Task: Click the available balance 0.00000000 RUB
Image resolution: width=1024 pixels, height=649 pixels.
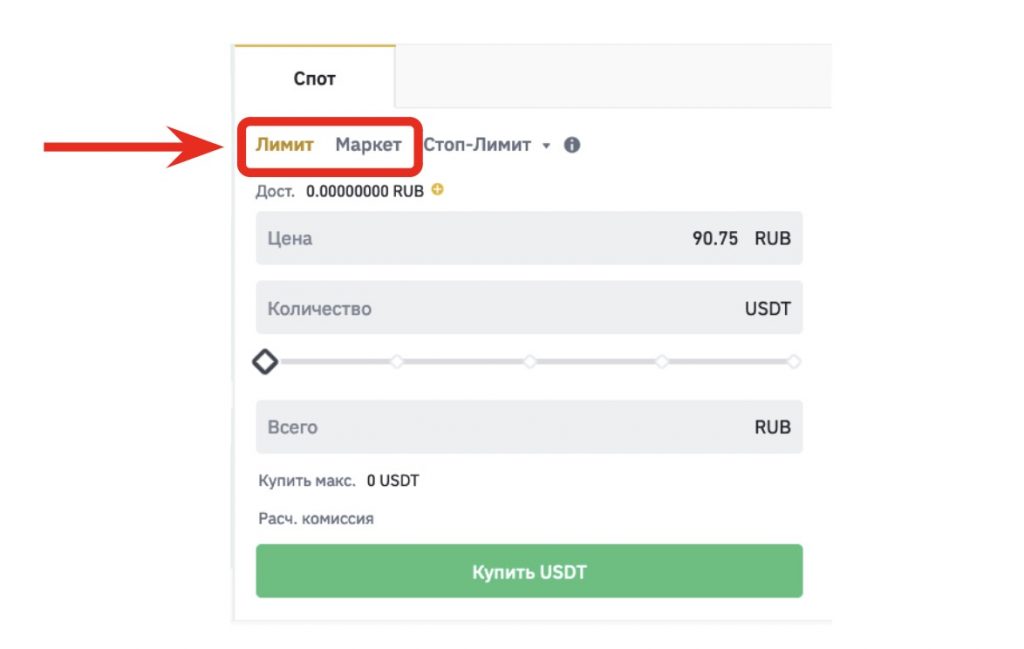Action: point(365,190)
